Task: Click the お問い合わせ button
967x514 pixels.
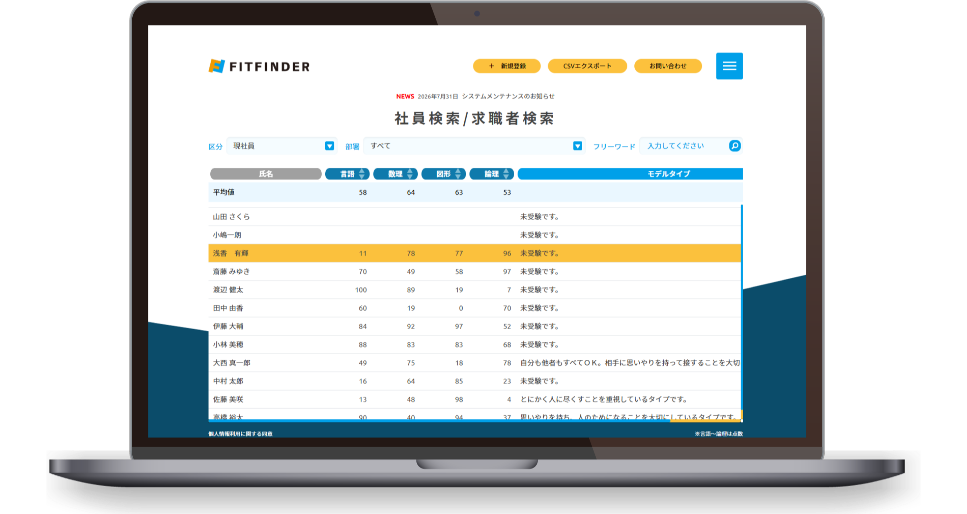Action: (x=668, y=66)
